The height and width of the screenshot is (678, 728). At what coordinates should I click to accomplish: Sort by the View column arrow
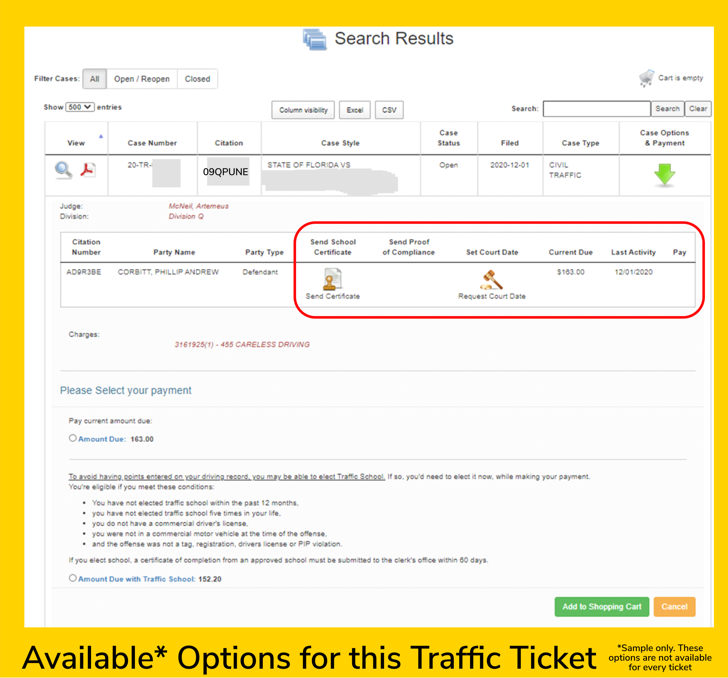click(x=101, y=136)
